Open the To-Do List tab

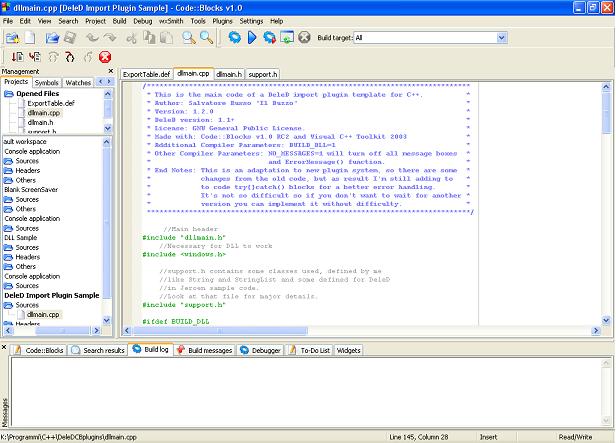tap(310, 350)
